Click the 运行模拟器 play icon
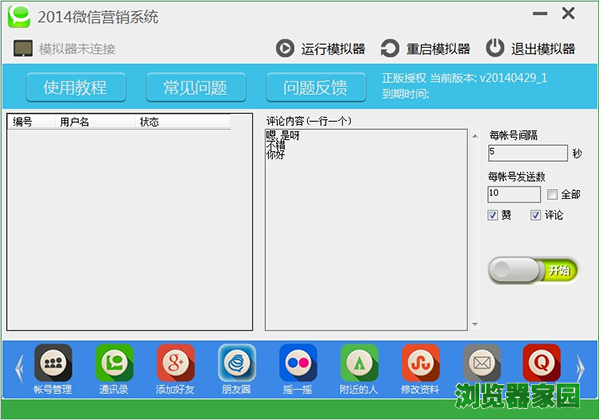The height and width of the screenshot is (420, 599). tap(285, 49)
